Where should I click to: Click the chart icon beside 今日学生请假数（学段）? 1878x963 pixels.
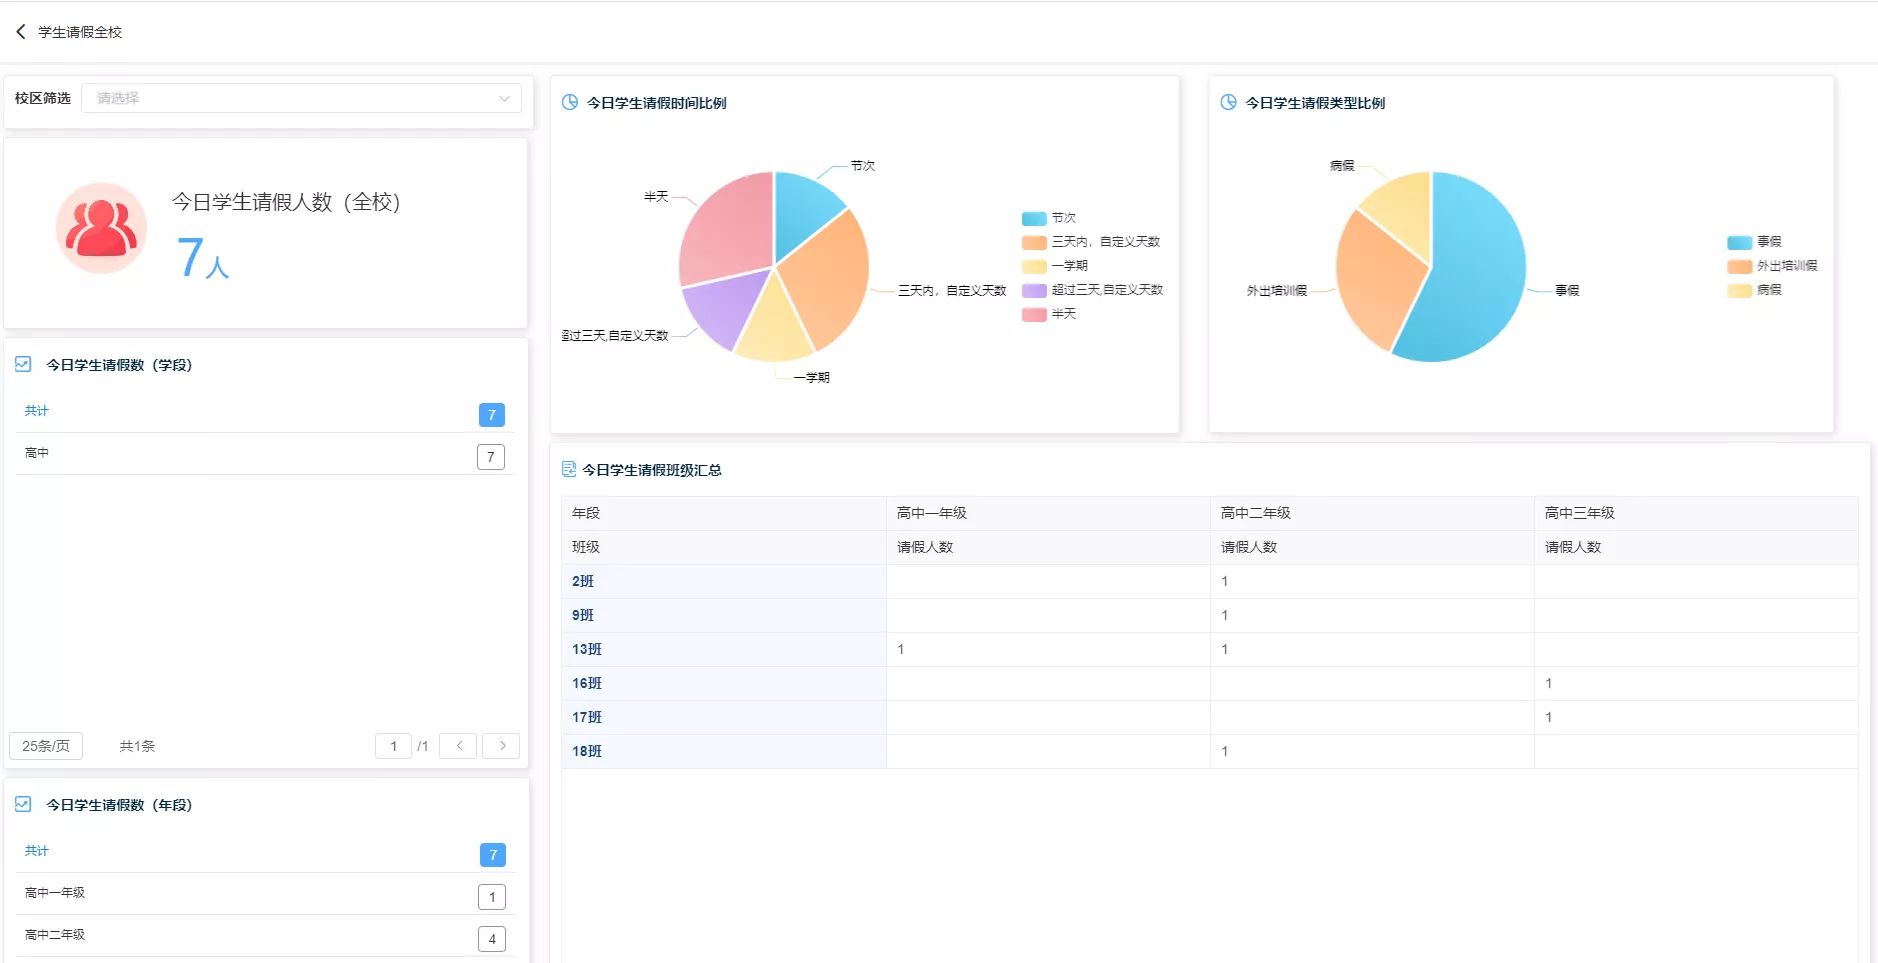[x=23, y=364]
